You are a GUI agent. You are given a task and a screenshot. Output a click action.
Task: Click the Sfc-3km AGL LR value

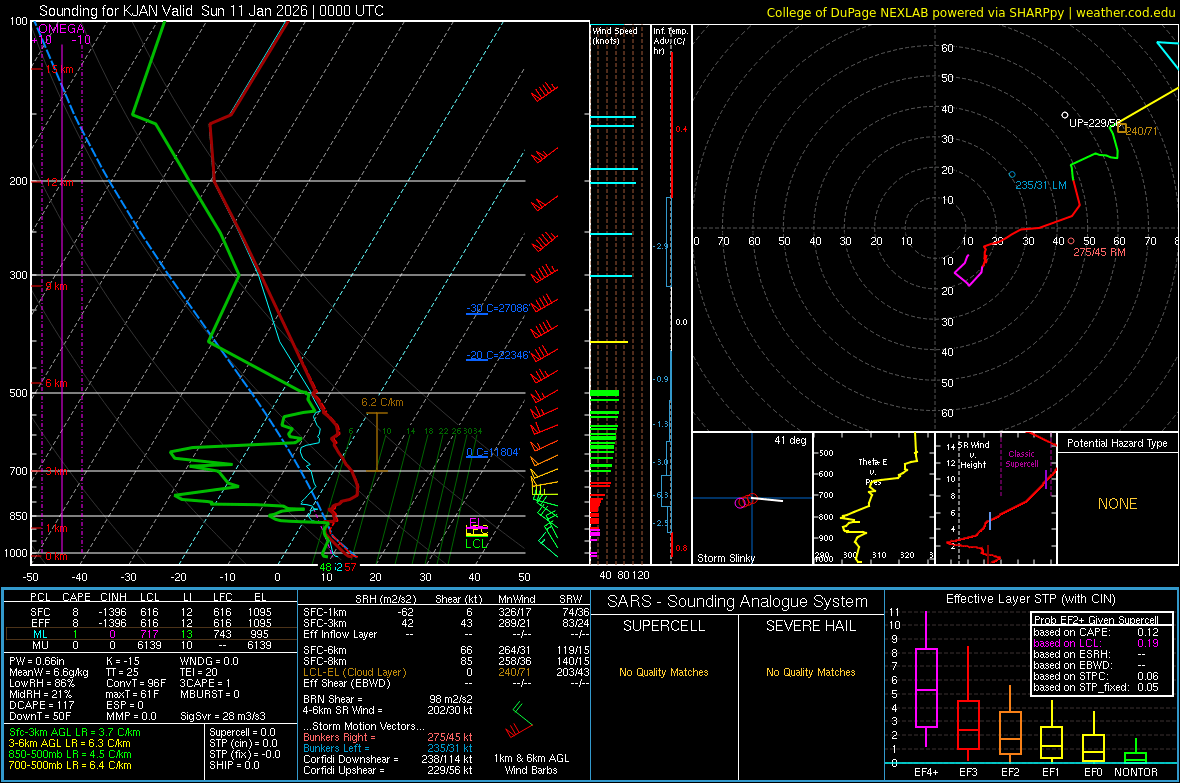pos(75,732)
